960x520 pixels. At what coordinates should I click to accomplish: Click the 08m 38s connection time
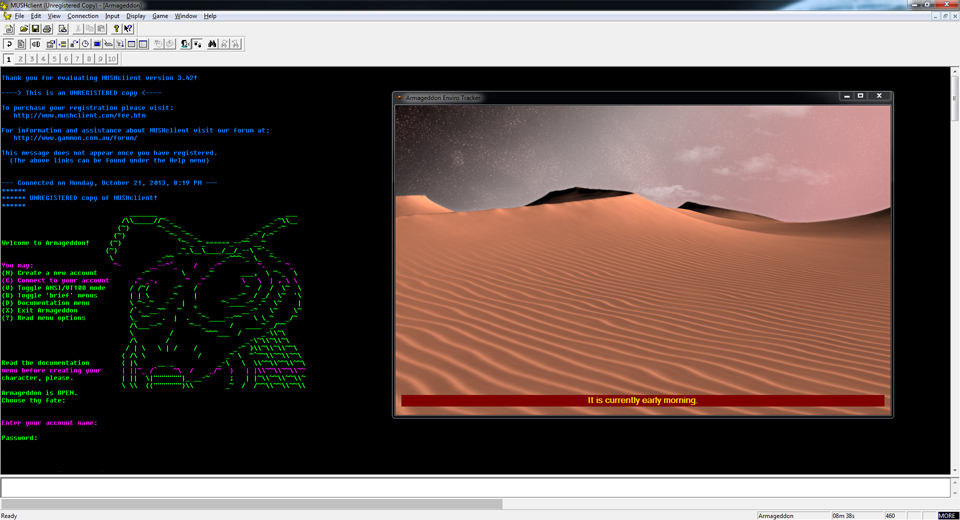[x=843, y=516]
